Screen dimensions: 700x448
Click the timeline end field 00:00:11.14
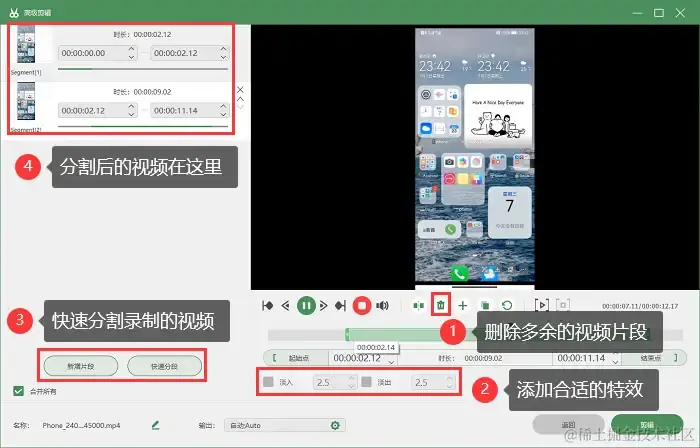click(x=587, y=358)
